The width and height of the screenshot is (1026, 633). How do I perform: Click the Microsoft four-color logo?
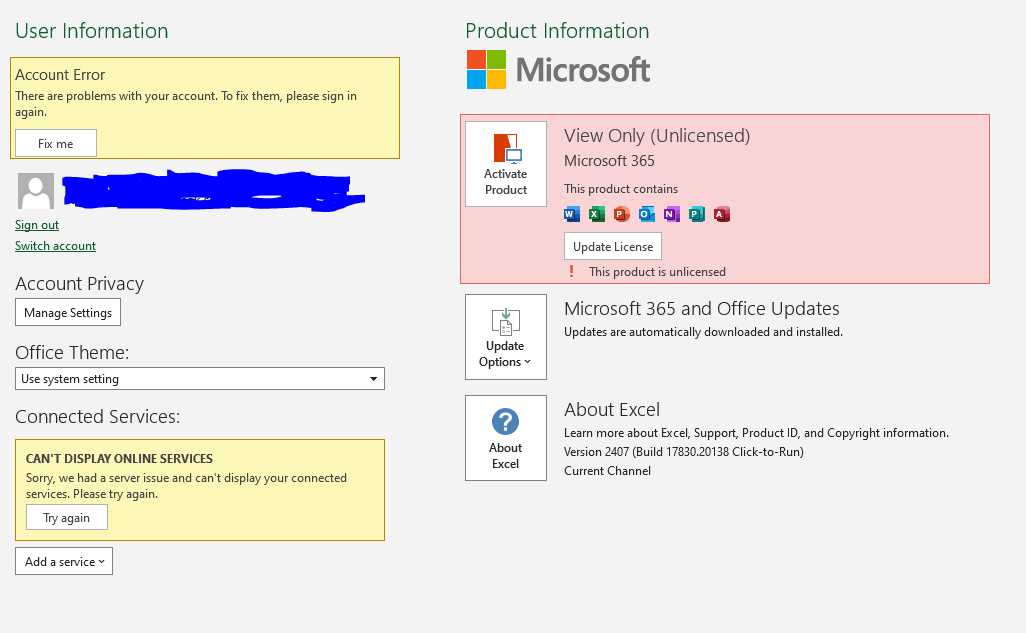pyautogui.click(x=486, y=69)
